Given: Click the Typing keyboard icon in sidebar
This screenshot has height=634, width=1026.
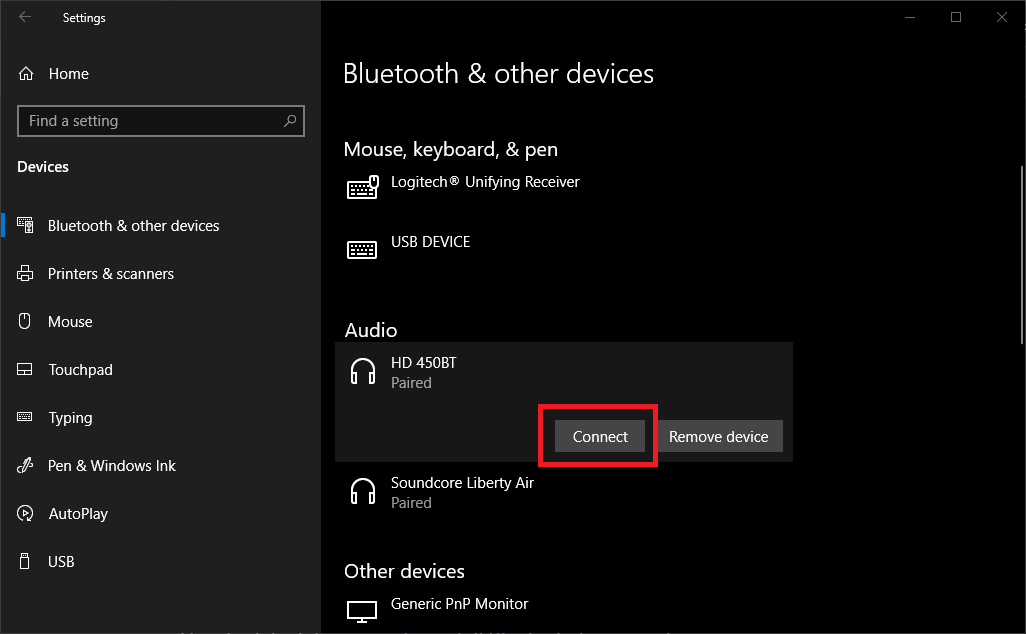Looking at the screenshot, I should (x=24, y=417).
